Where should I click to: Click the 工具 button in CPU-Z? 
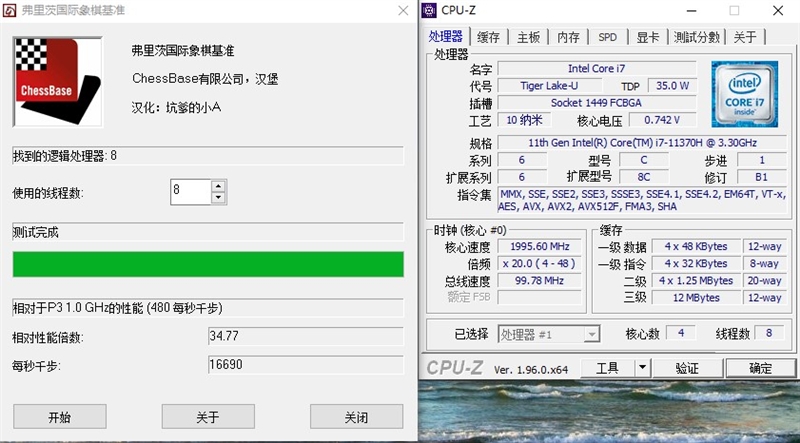tap(608, 368)
